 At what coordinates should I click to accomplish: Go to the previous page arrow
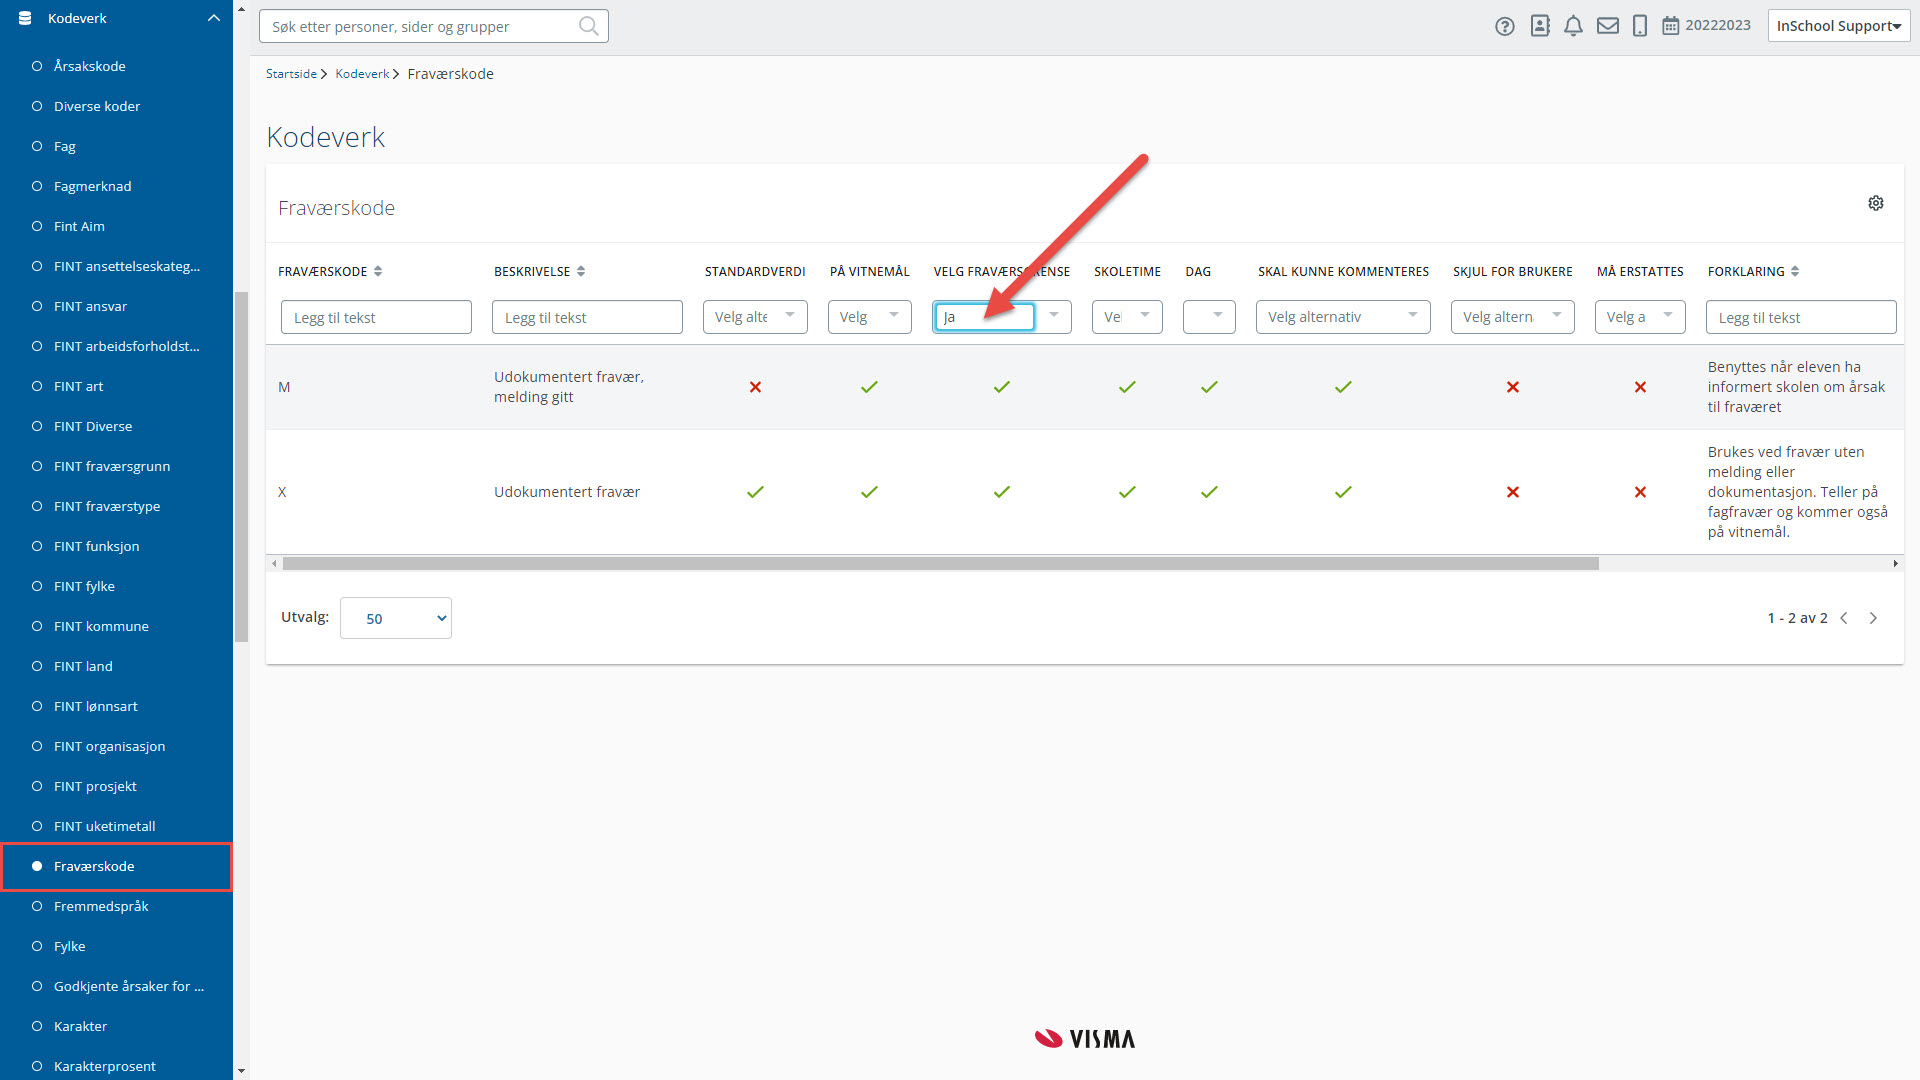point(1844,618)
